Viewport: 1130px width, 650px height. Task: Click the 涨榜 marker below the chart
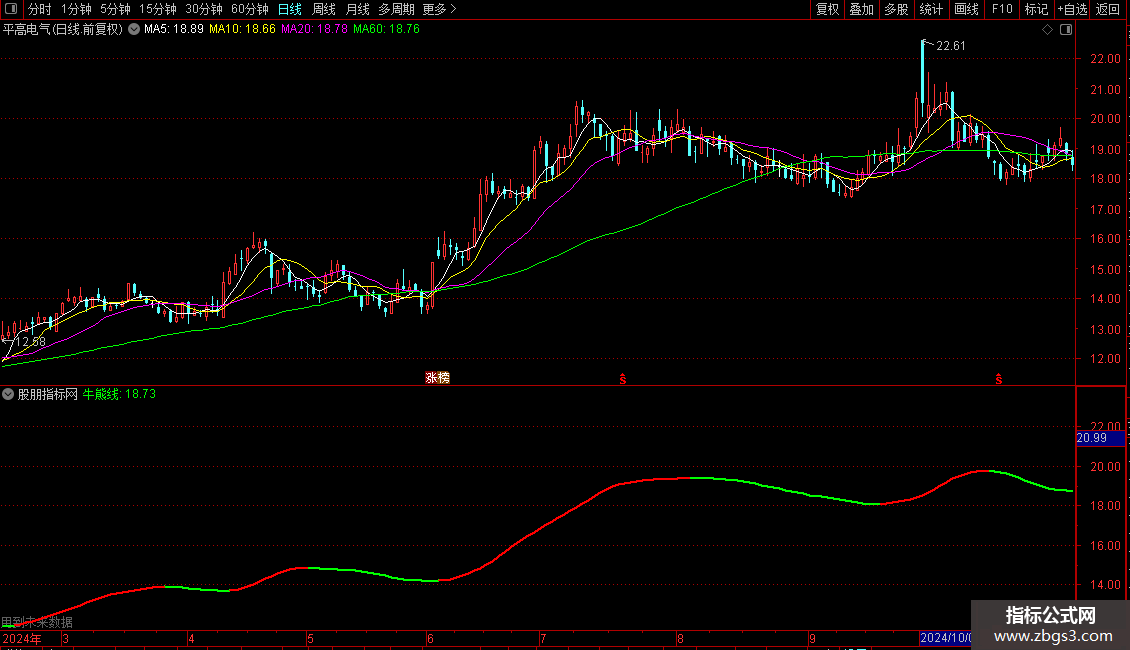[x=437, y=378]
